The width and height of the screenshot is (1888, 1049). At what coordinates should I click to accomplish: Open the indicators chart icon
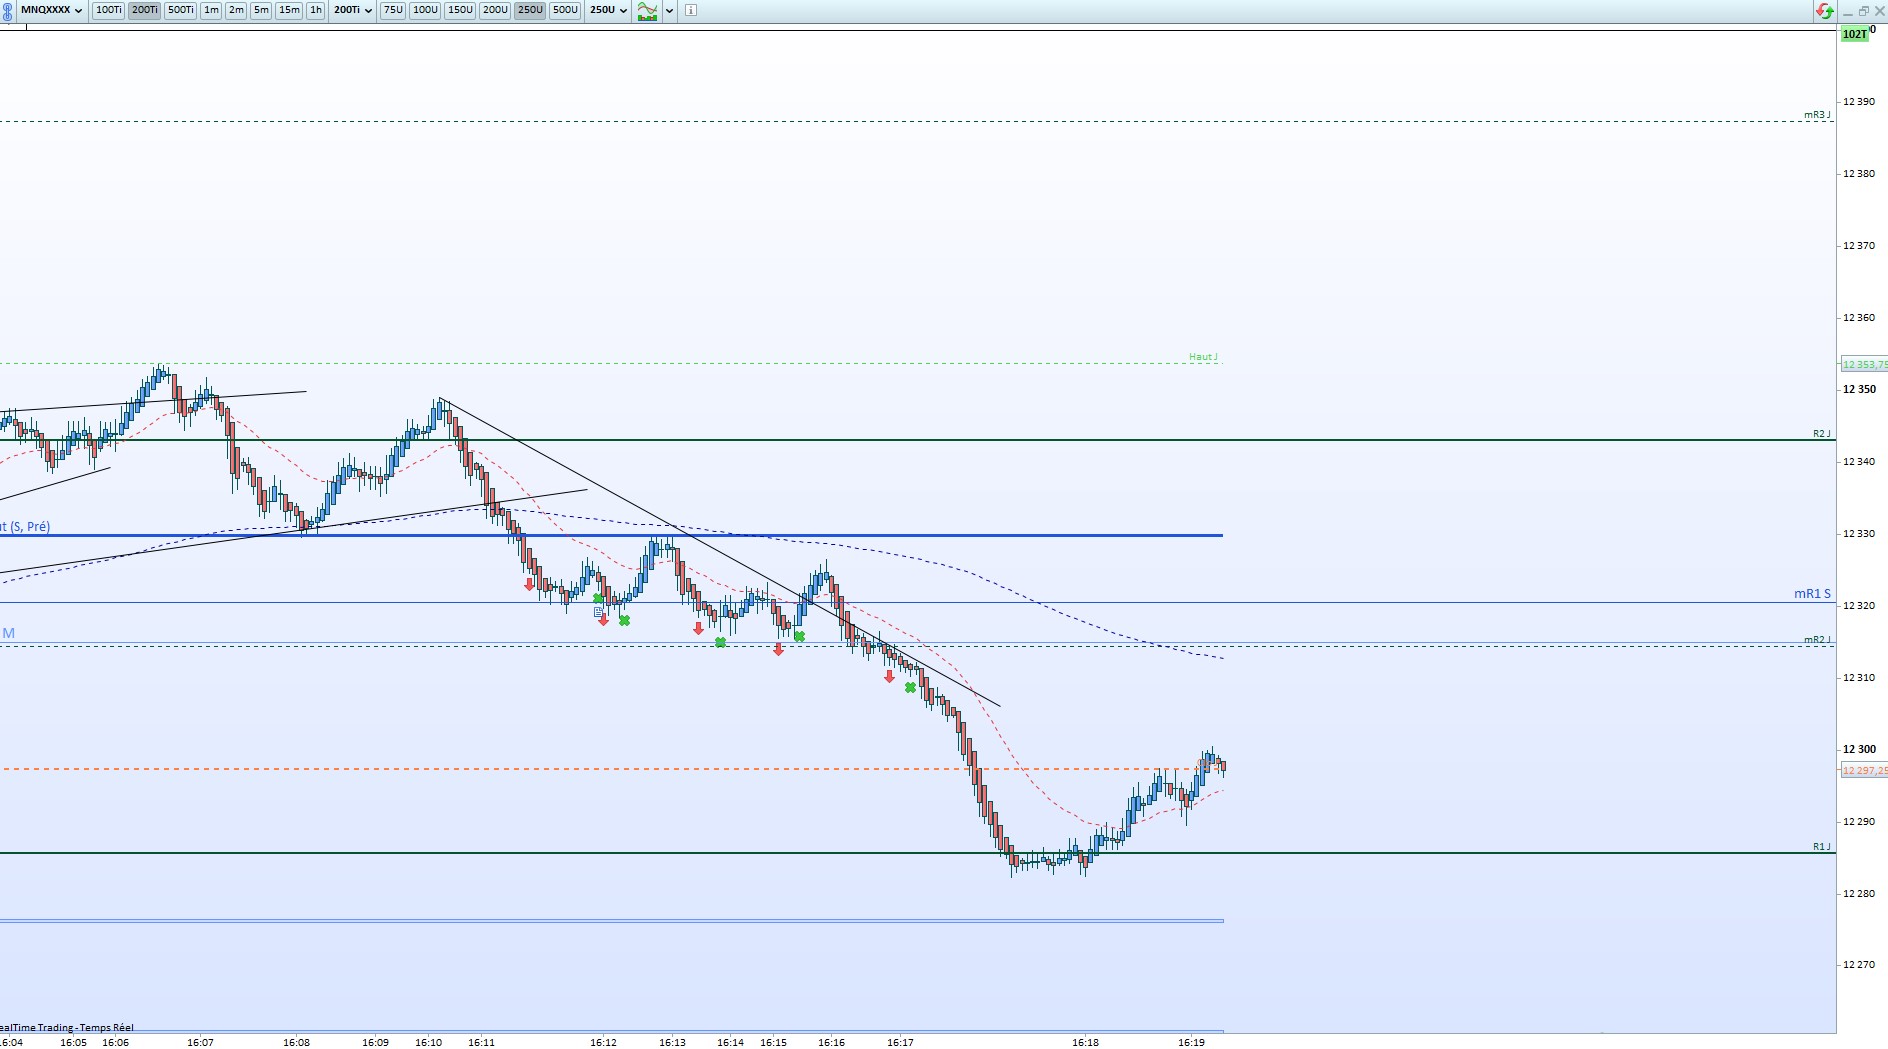[x=648, y=10]
